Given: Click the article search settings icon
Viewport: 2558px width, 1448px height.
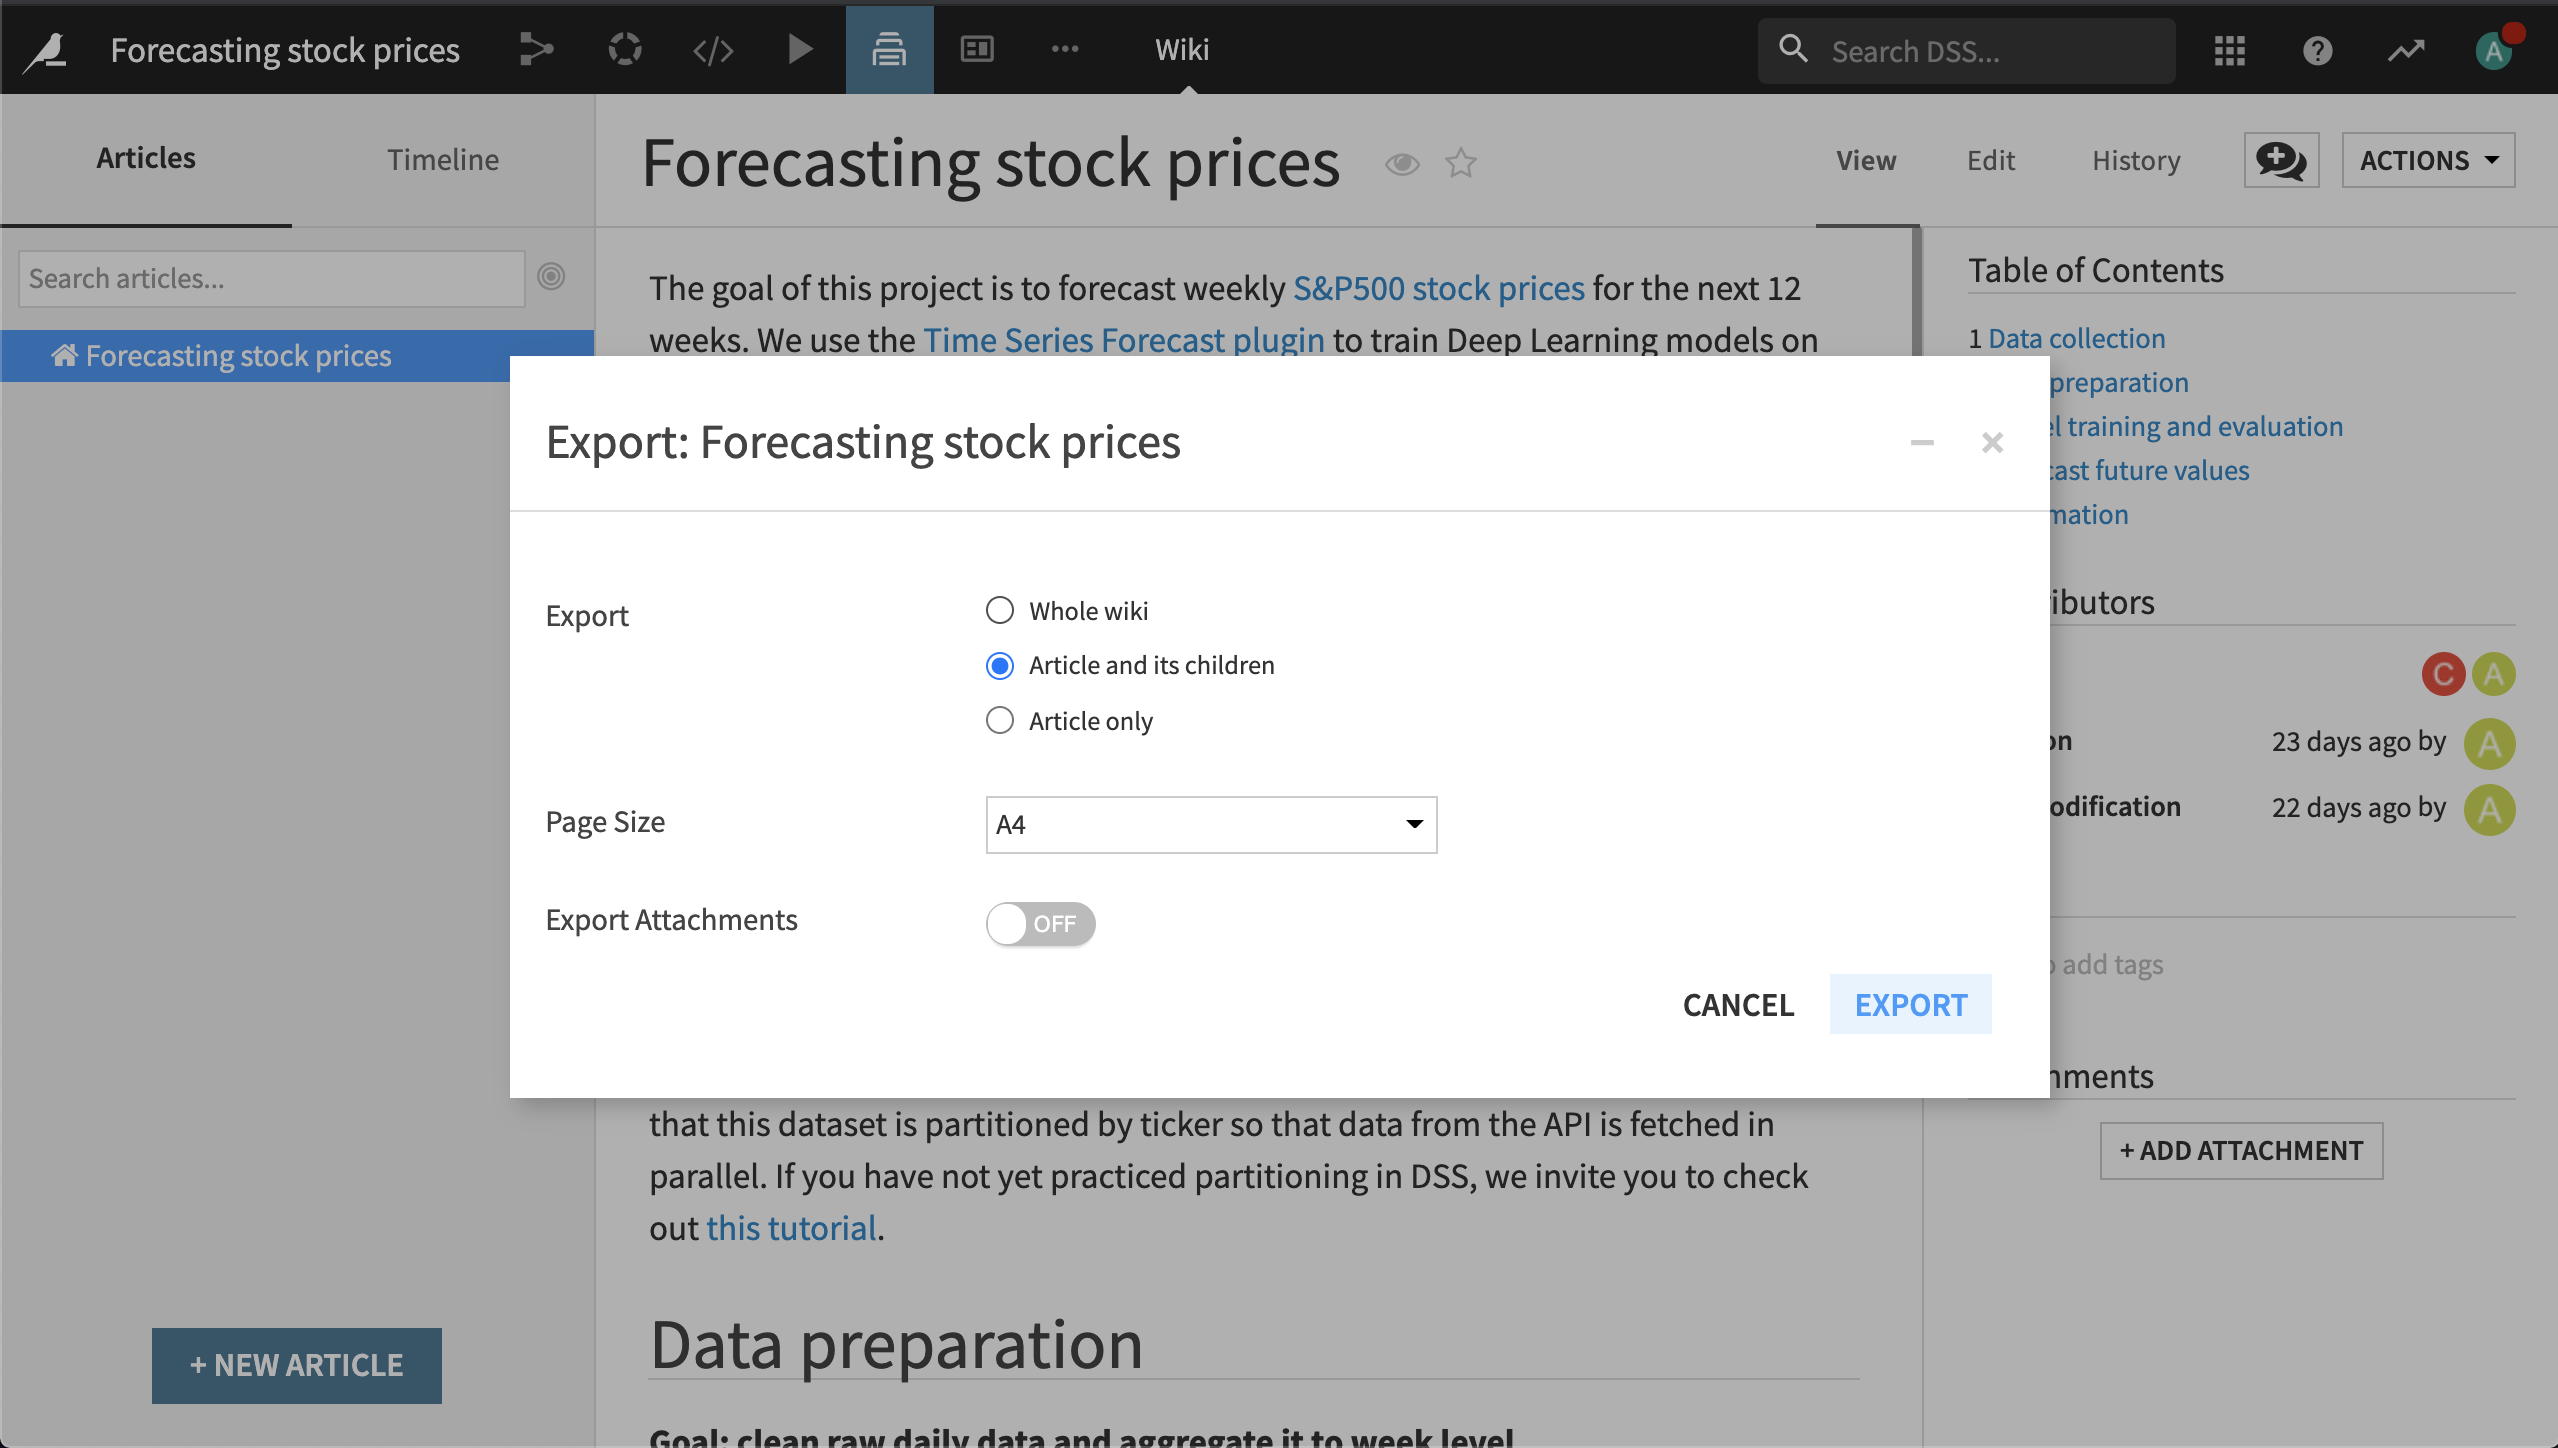Looking at the screenshot, I should click(553, 276).
